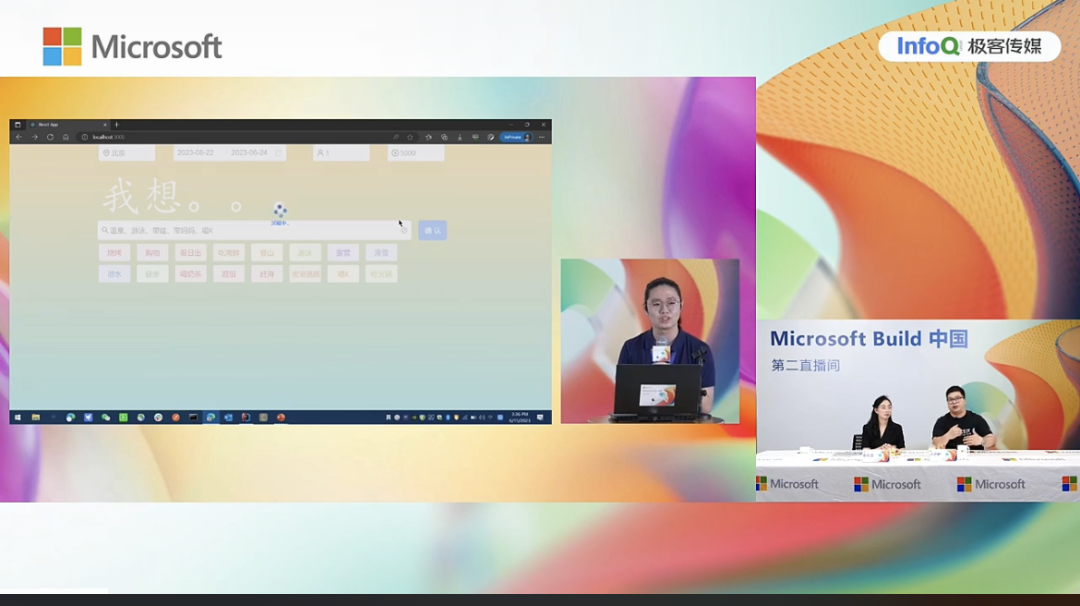The height and width of the screenshot is (606, 1080).
Task: Click the 我想 search input box
Action: pos(254,230)
